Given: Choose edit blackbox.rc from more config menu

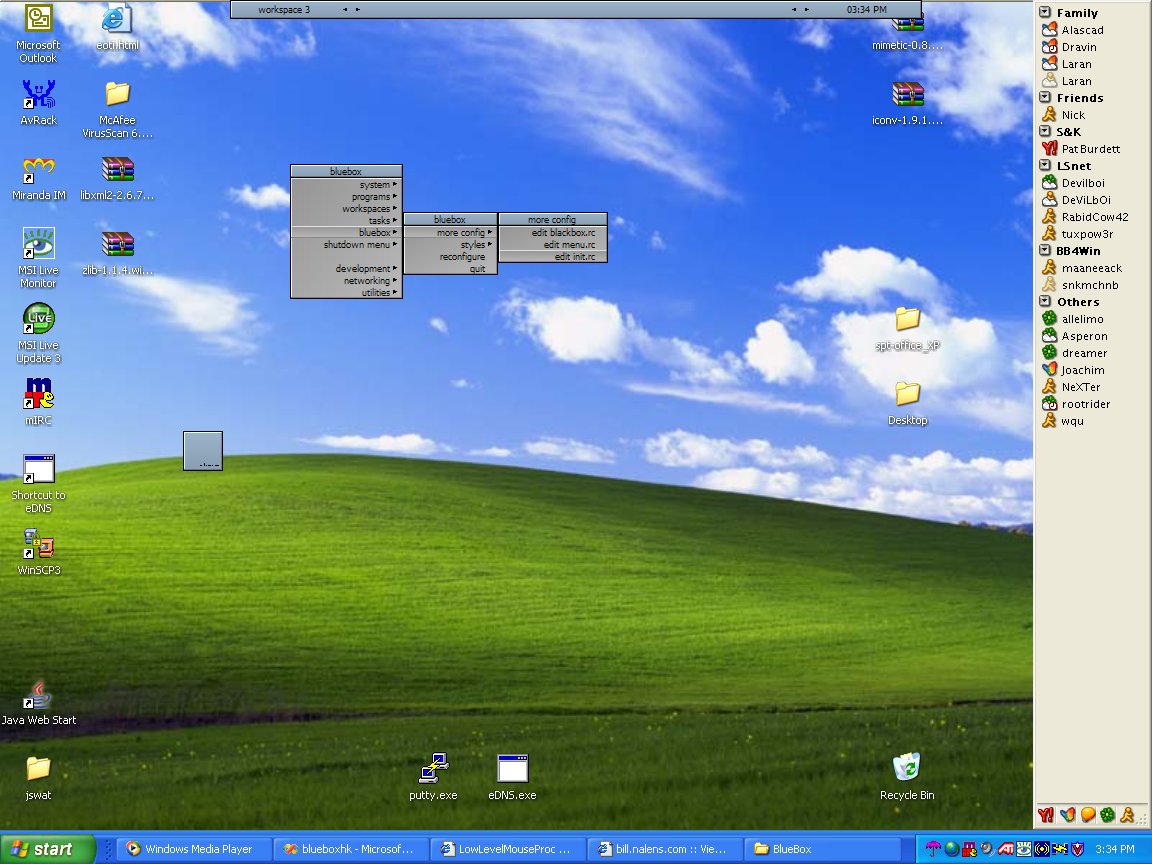Looking at the screenshot, I should click(552, 233).
